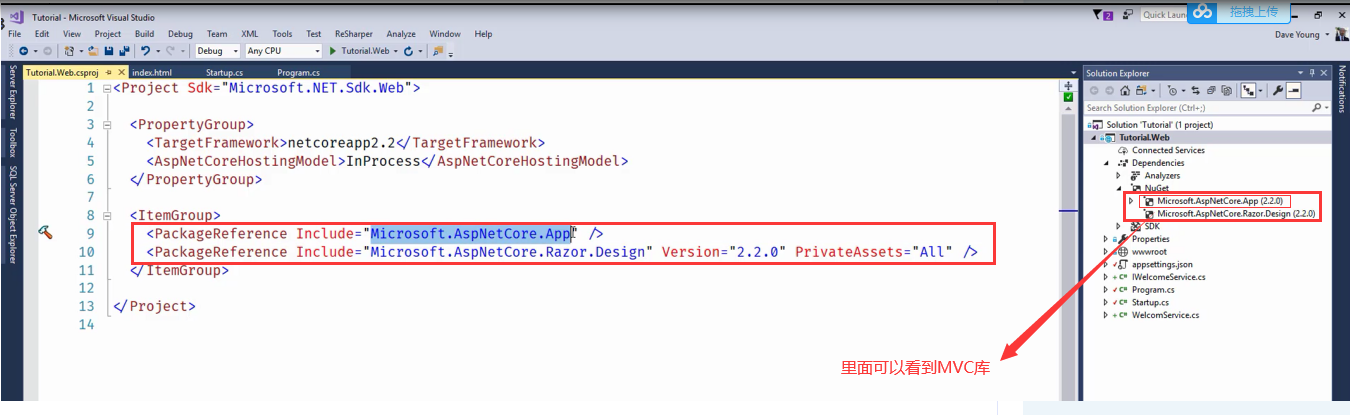Click the Navigate Forward arrow icon
Screen dimensions: 1350x415
coord(48,51)
